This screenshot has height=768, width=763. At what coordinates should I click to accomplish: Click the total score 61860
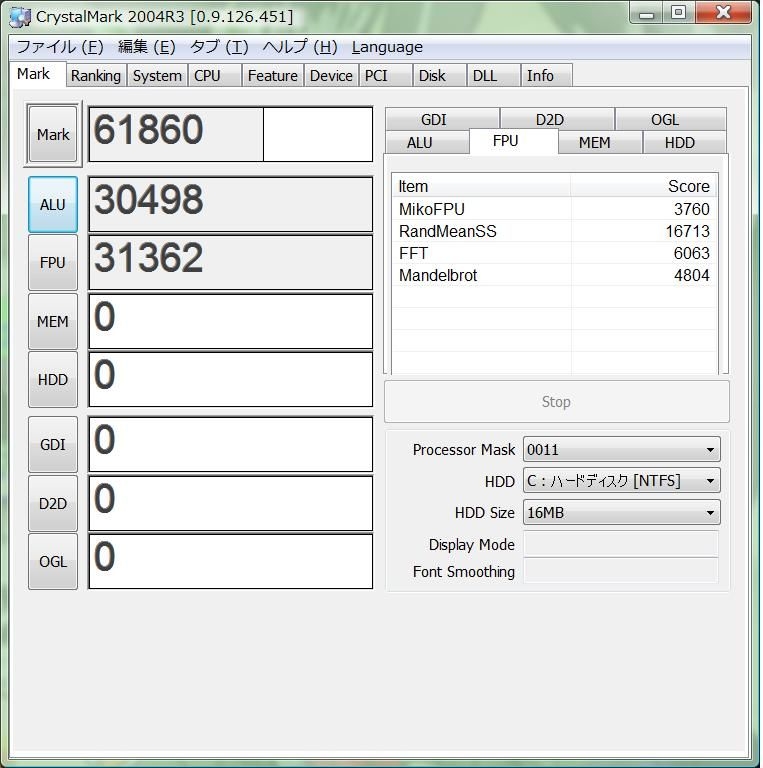tap(148, 130)
